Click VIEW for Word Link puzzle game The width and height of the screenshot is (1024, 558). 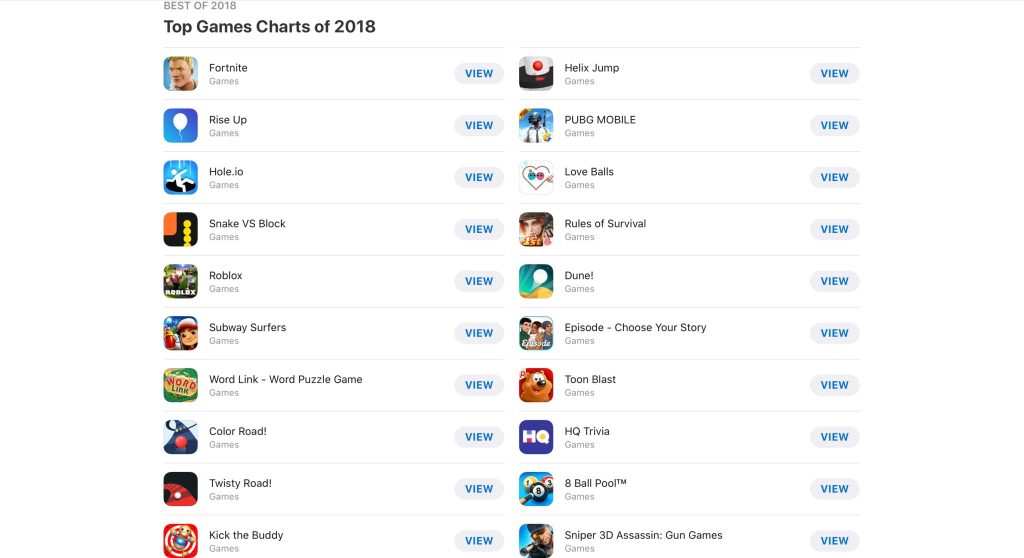coord(479,385)
